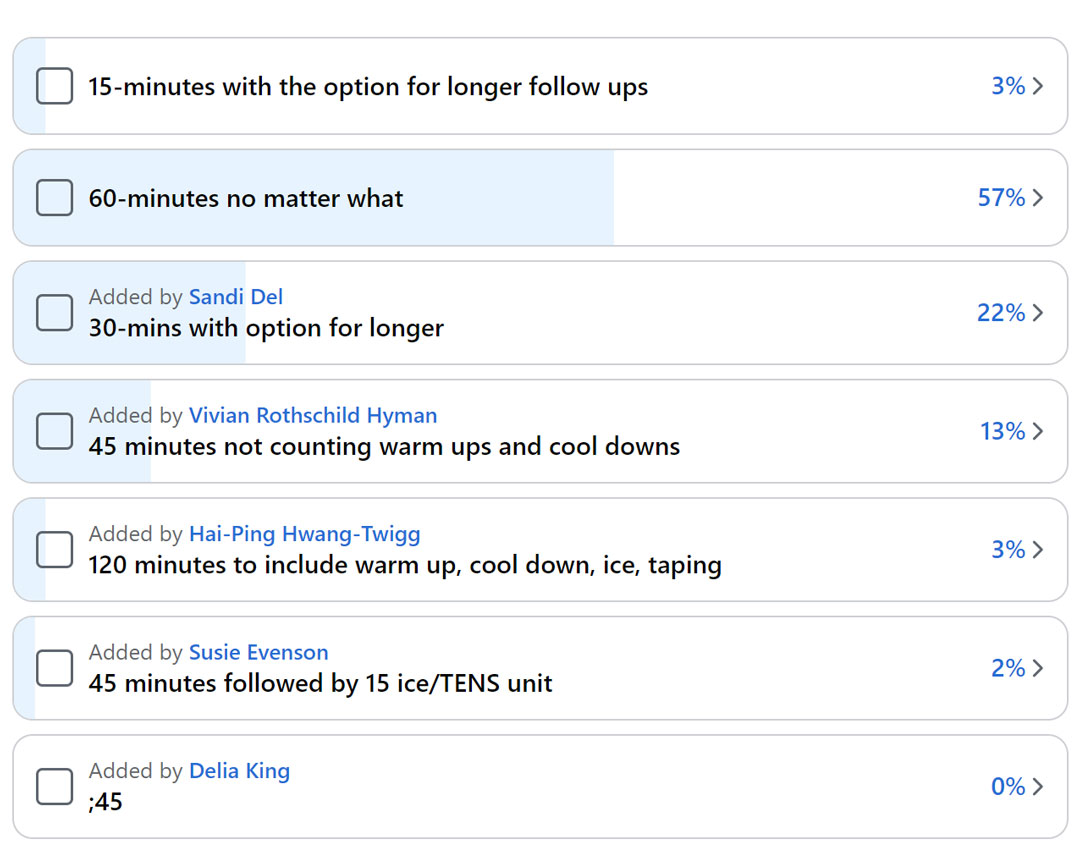This screenshot has height=842, width=1080.
Task: Open the chevron beside 0%
Action: click(x=1038, y=787)
